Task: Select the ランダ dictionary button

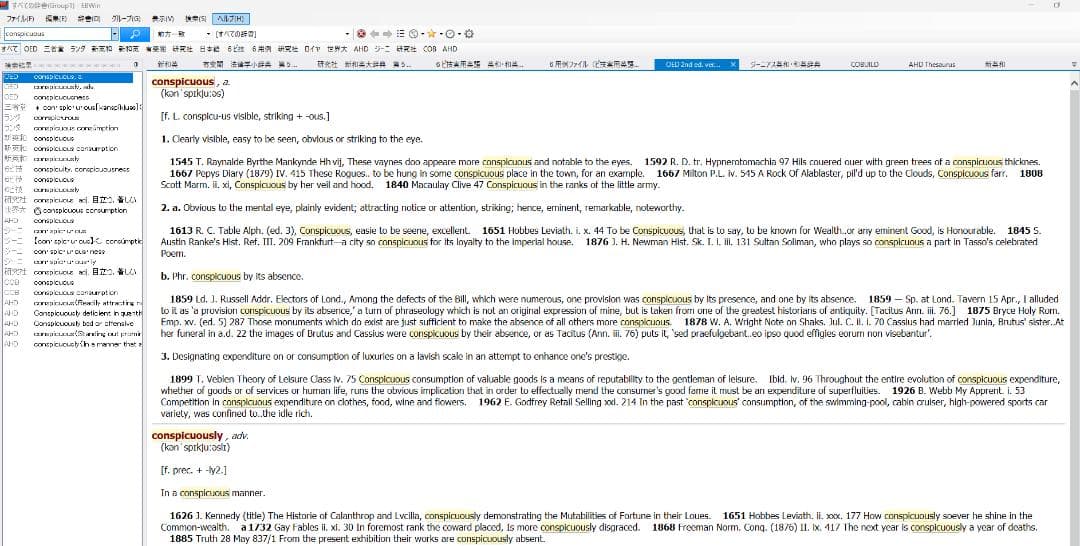Action: click(x=78, y=49)
